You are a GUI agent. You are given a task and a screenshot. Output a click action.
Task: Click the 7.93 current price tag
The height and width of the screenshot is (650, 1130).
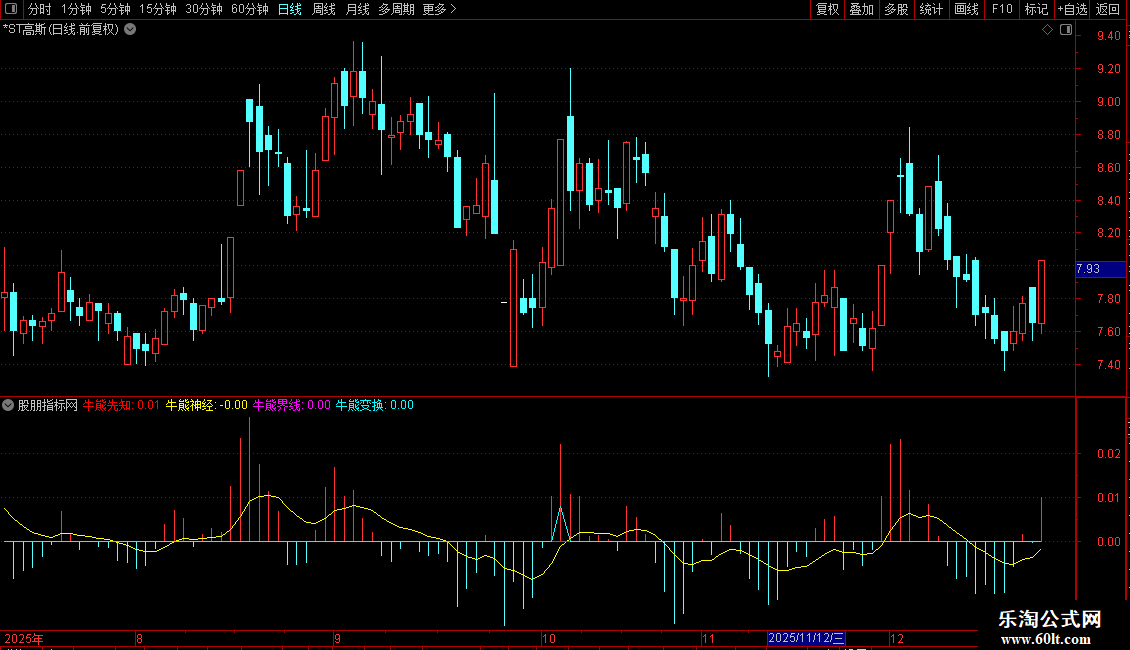[1100, 269]
